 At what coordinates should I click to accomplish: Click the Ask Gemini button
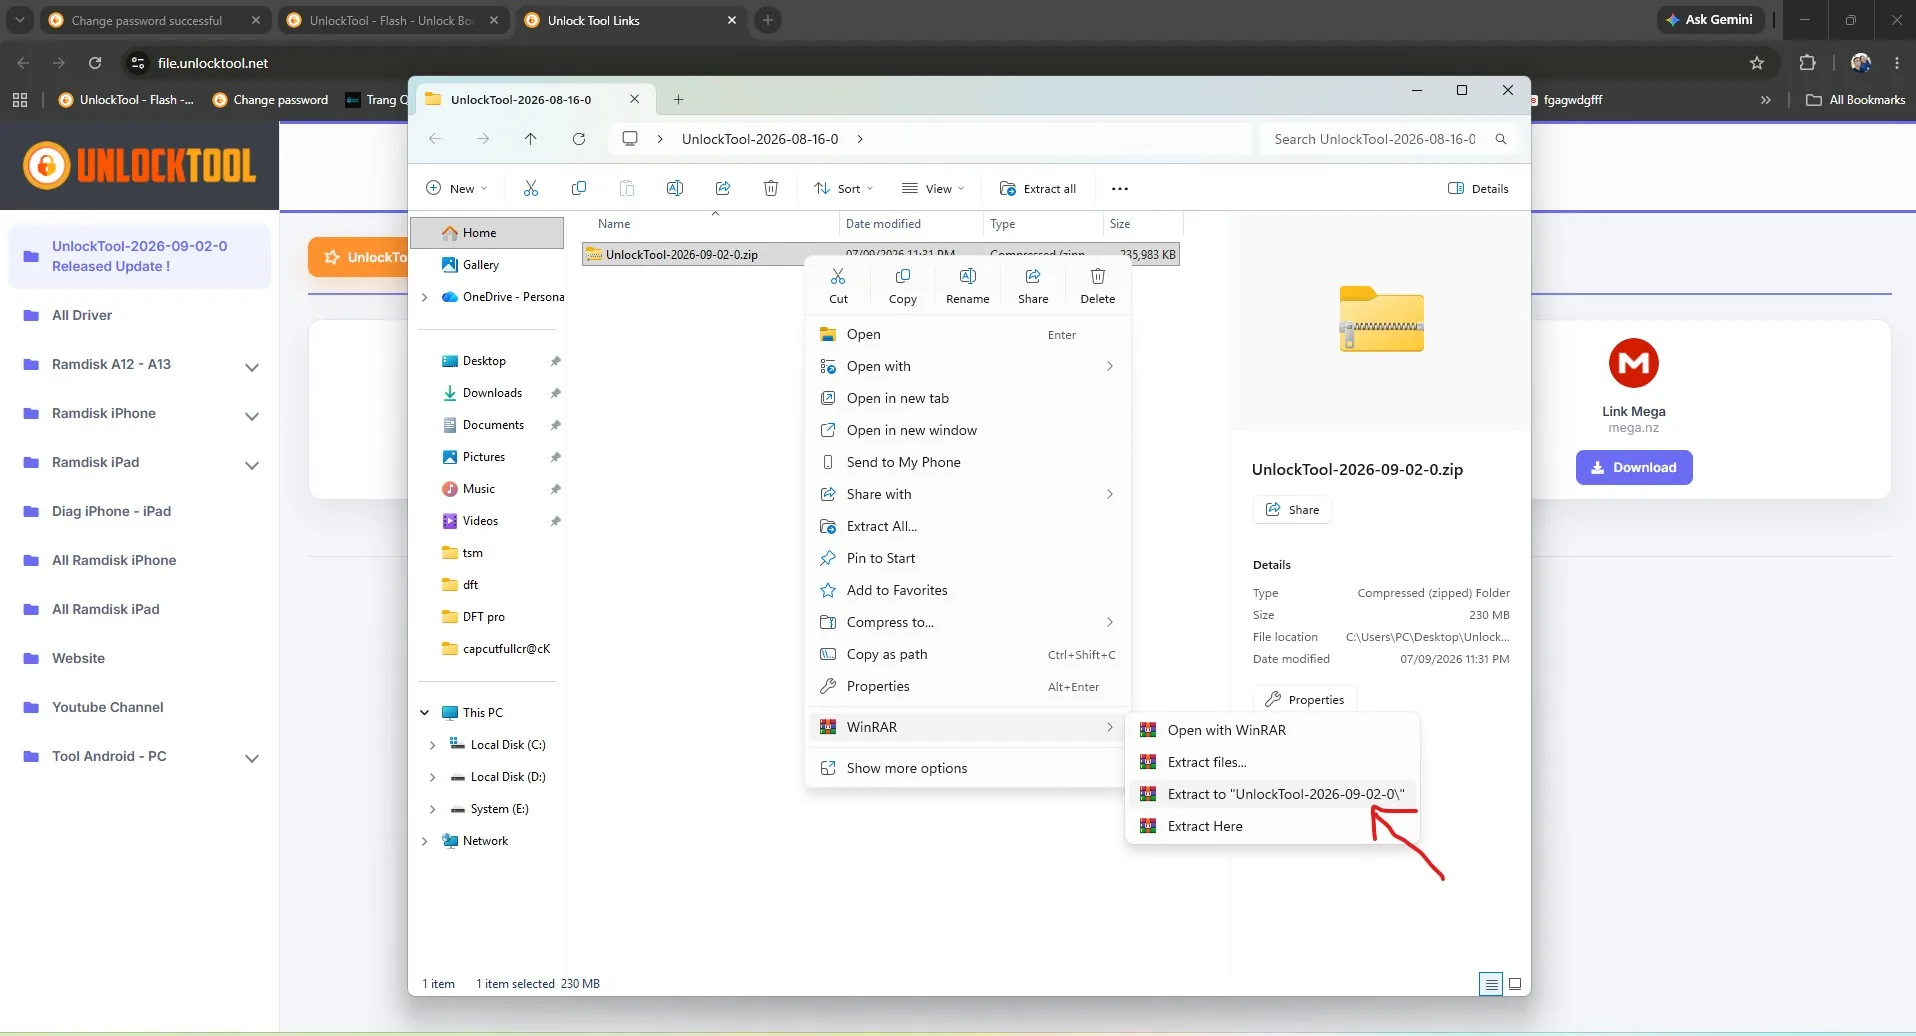pos(1709,20)
